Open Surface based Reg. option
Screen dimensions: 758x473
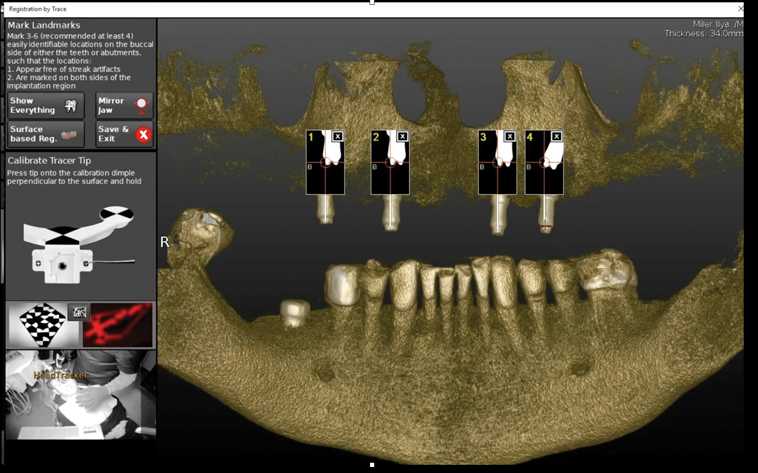pos(45,134)
